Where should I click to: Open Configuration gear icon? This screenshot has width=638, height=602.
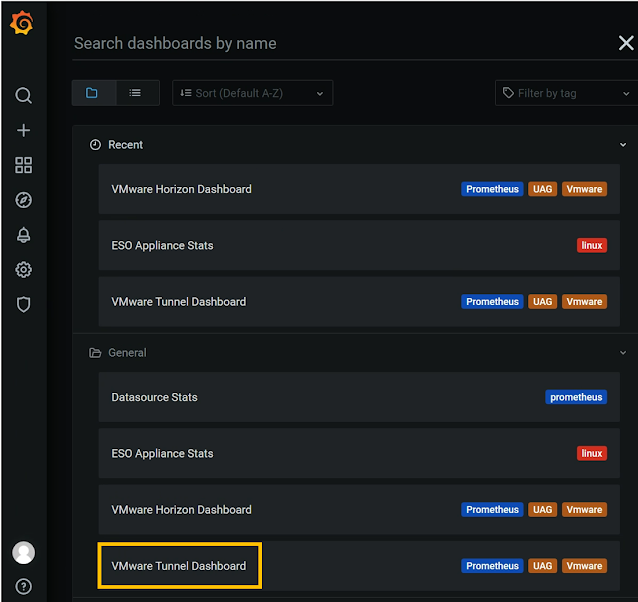23,270
